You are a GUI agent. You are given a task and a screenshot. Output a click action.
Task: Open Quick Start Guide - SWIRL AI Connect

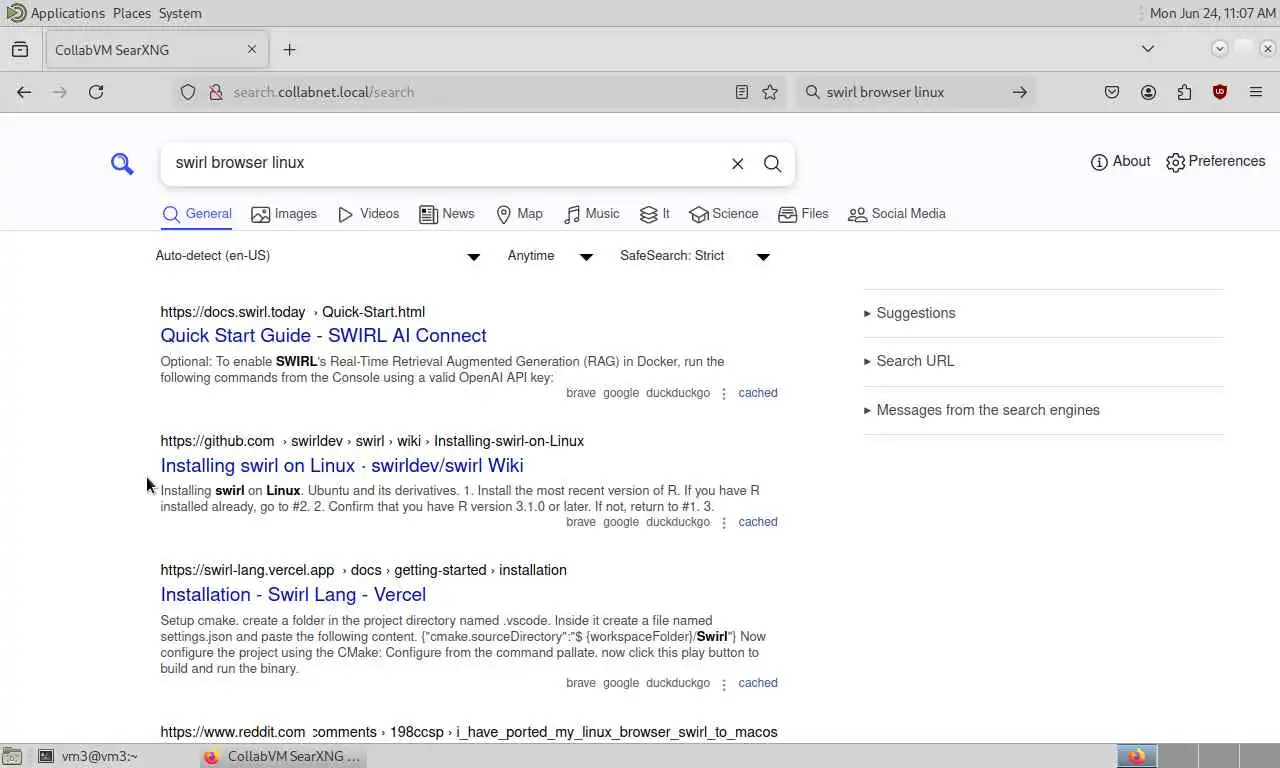[323, 336]
